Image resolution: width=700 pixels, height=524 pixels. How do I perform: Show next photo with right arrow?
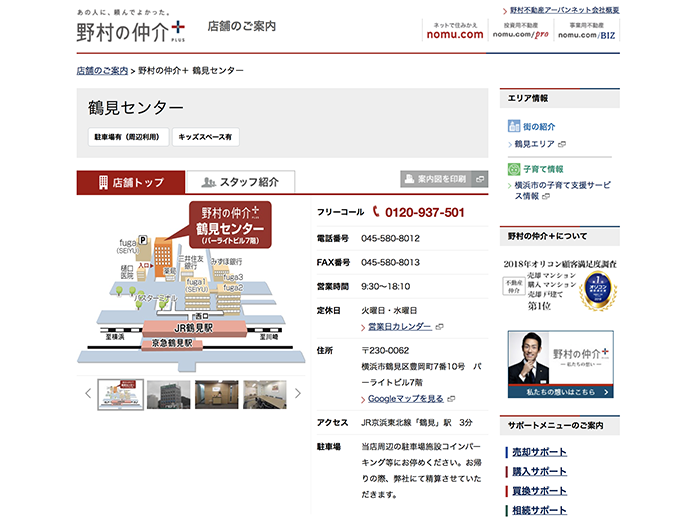tap(297, 394)
